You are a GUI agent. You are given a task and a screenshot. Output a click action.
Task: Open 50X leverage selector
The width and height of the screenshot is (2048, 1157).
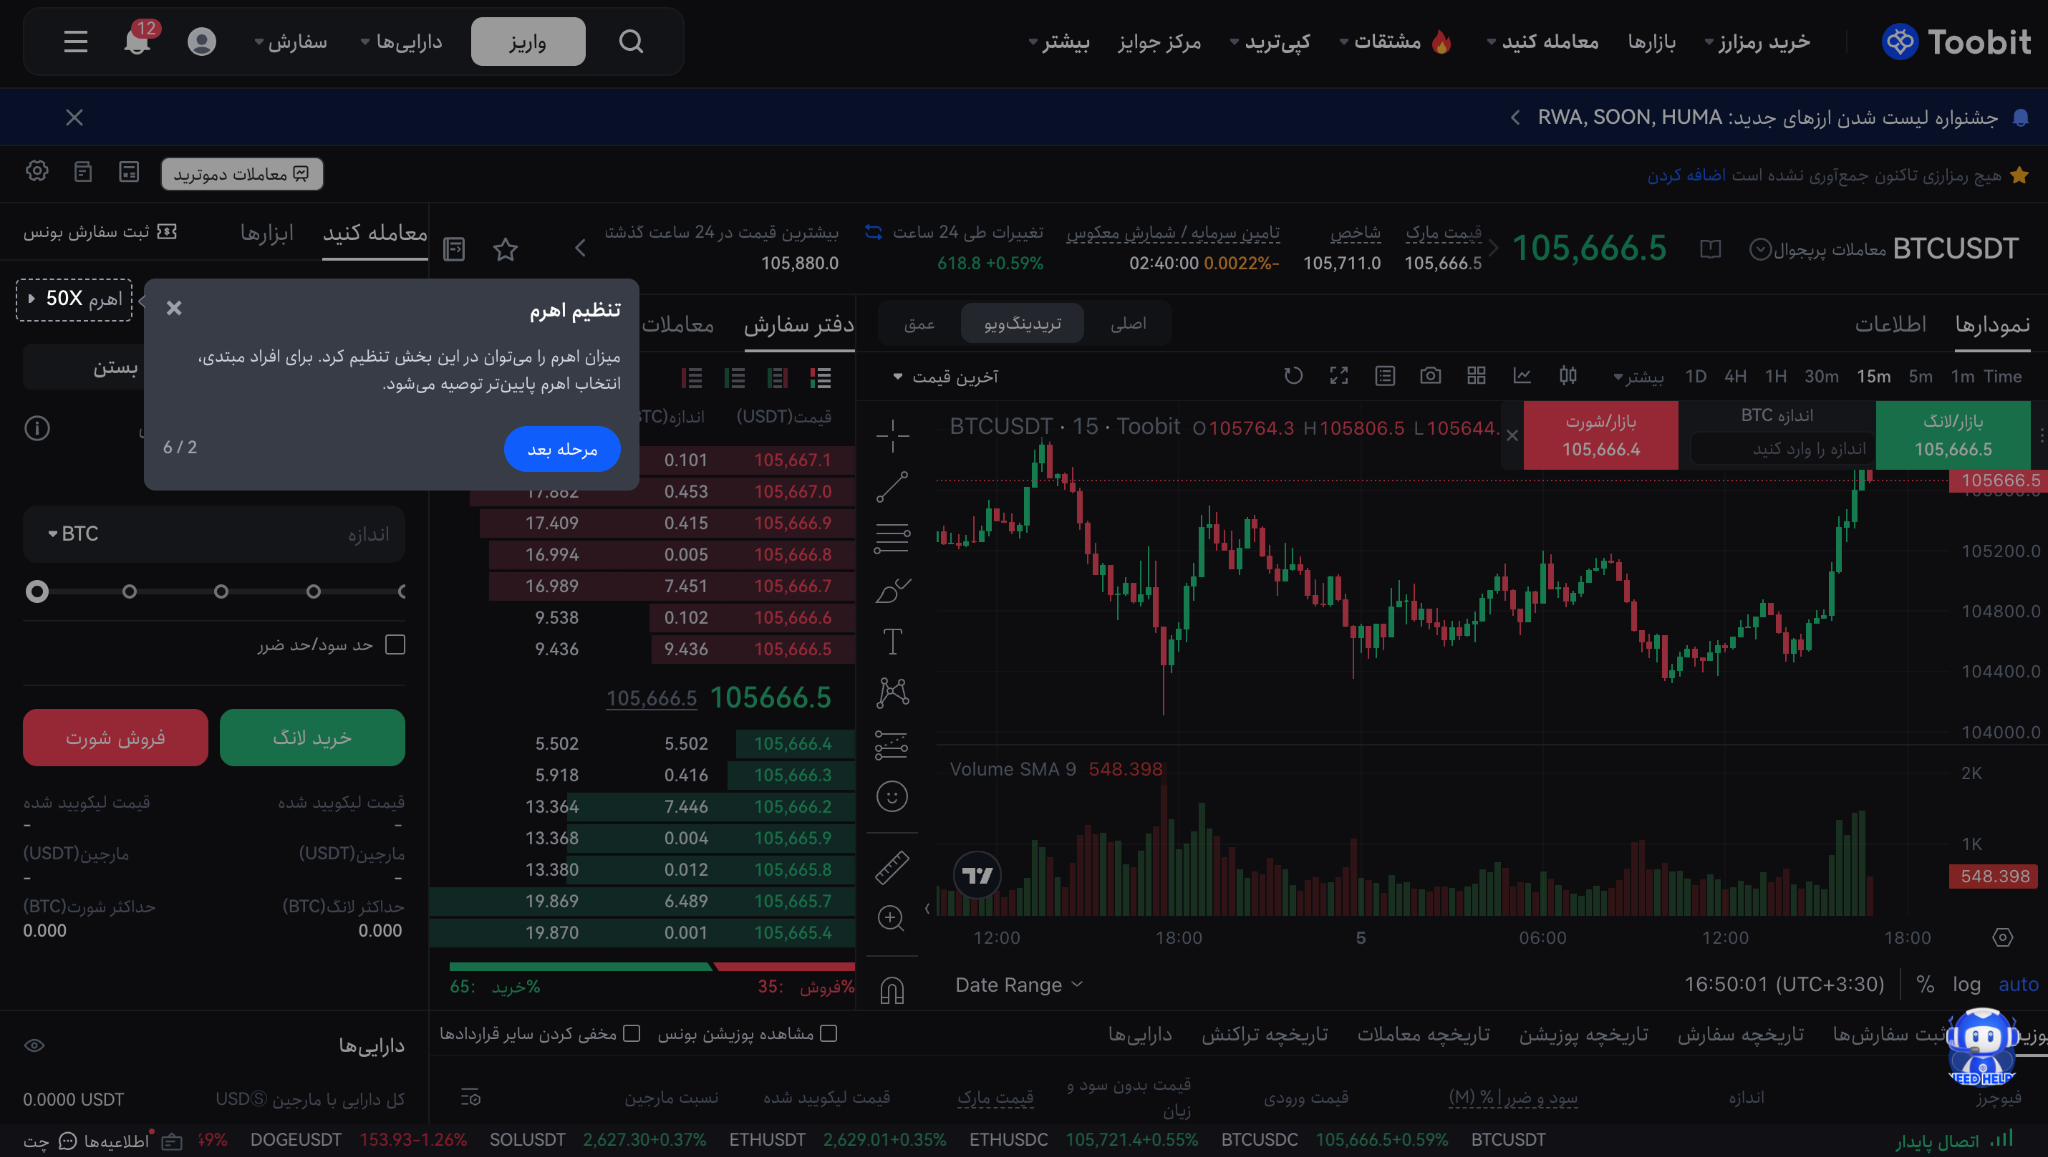pyautogui.click(x=74, y=299)
